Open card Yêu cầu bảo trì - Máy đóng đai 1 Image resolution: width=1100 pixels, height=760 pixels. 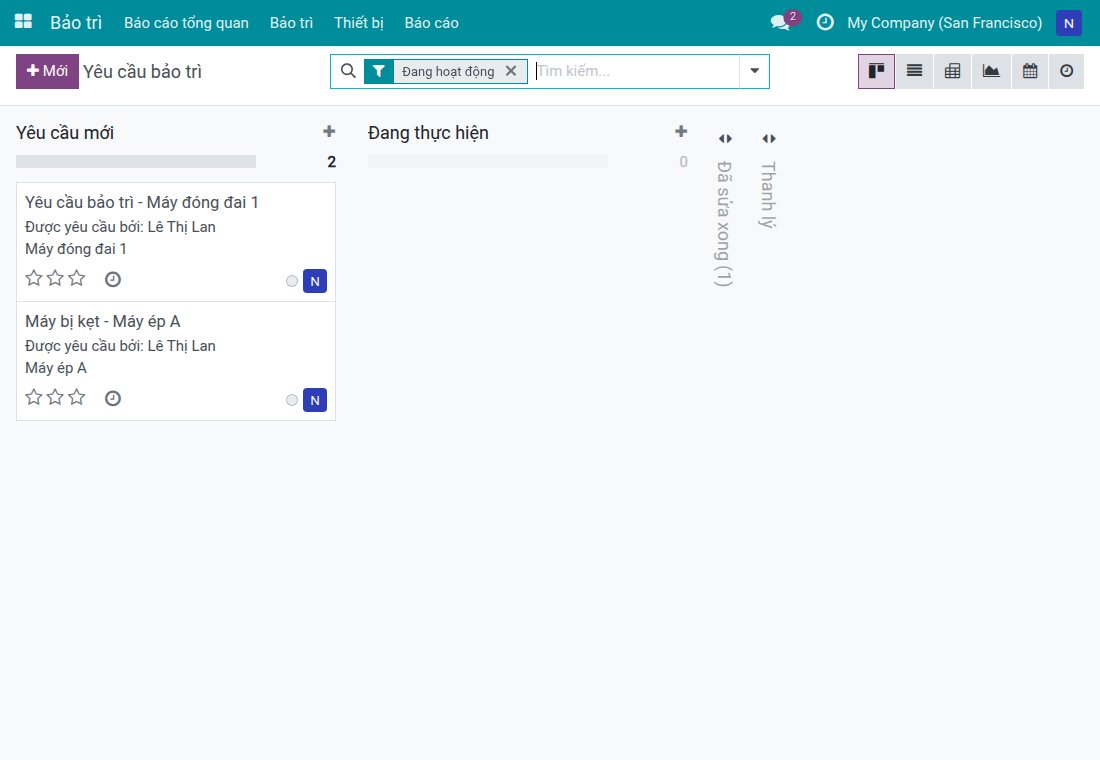[x=175, y=242]
